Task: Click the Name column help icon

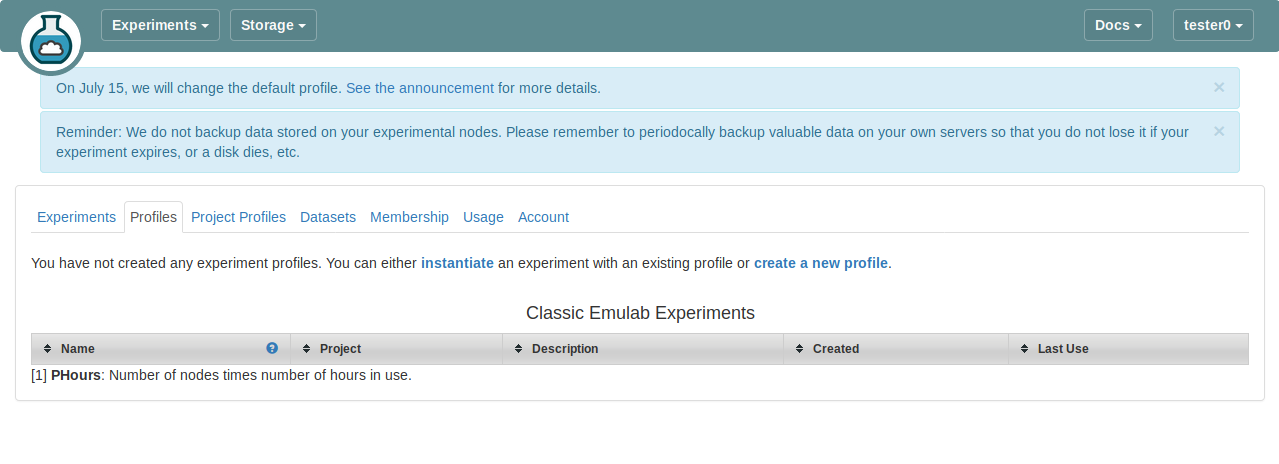Action: click(x=272, y=348)
